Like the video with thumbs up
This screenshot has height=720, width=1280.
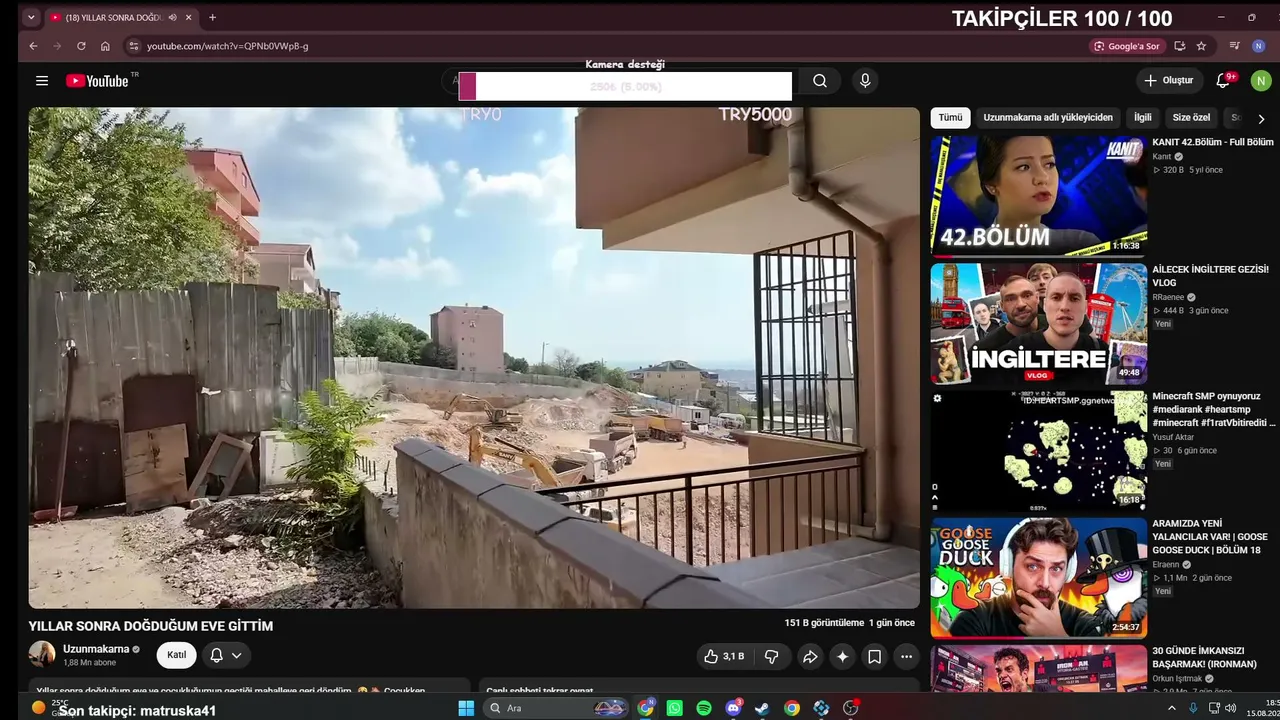click(x=724, y=656)
